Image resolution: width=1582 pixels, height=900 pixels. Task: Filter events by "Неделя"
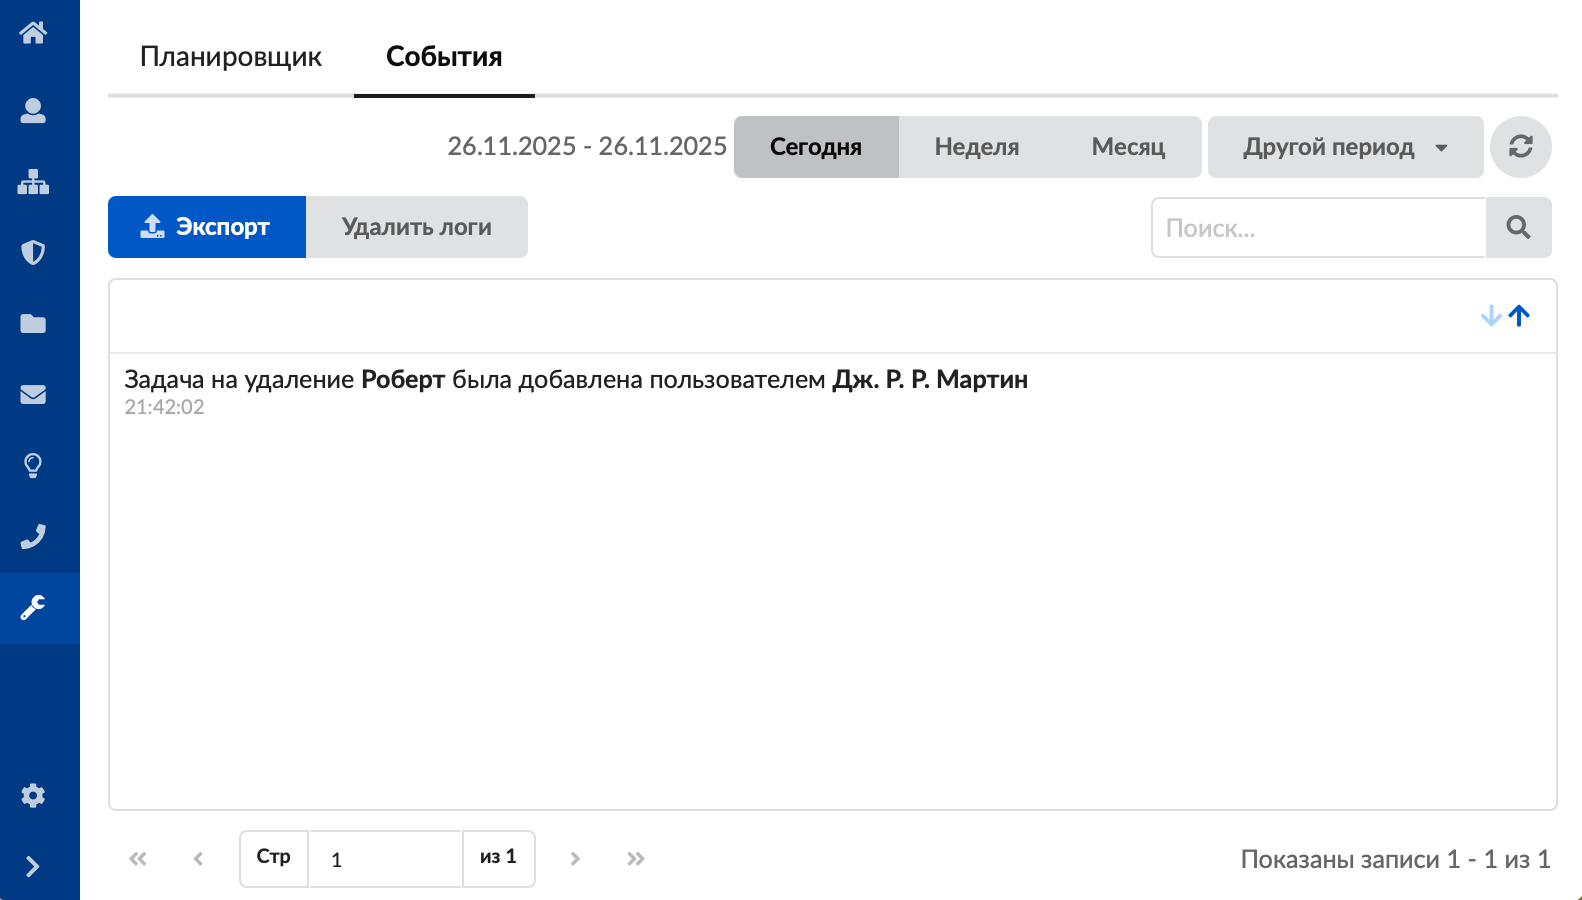point(976,147)
